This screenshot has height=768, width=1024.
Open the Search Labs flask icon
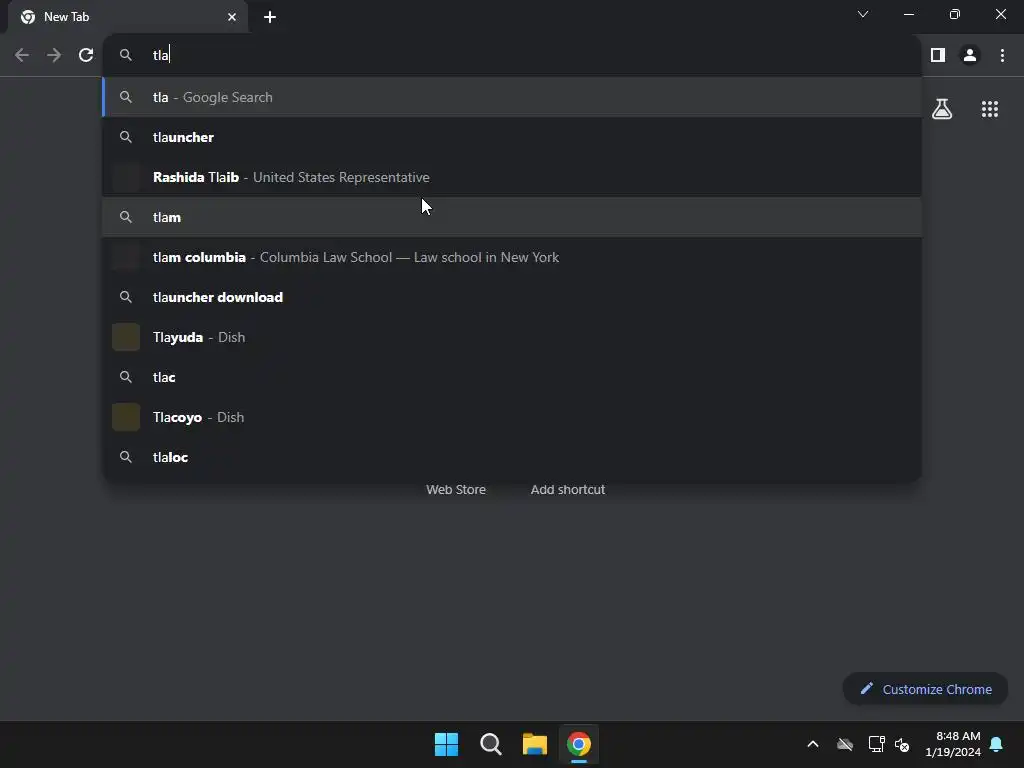pyautogui.click(x=942, y=109)
